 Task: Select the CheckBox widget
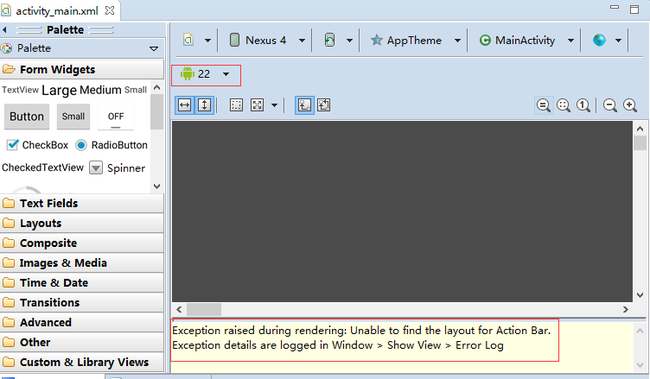(37, 145)
